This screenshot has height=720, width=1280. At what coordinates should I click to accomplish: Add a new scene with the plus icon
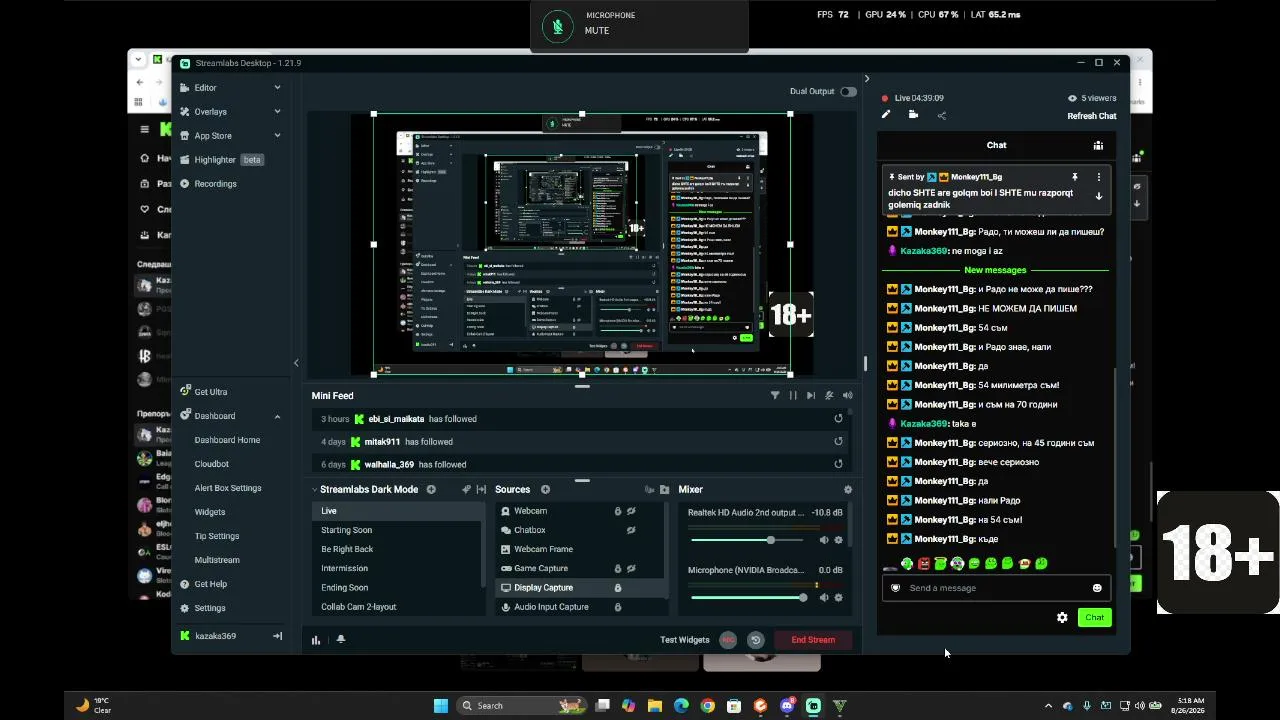tap(431, 490)
